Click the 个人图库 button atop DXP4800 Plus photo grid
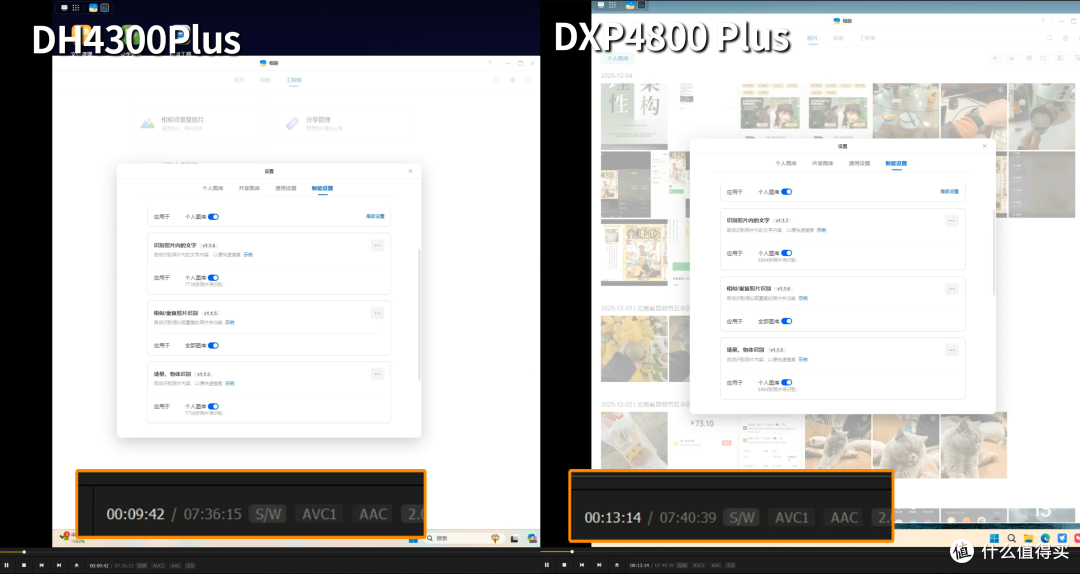The height and width of the screenshot is (574, 1080). 617,59
